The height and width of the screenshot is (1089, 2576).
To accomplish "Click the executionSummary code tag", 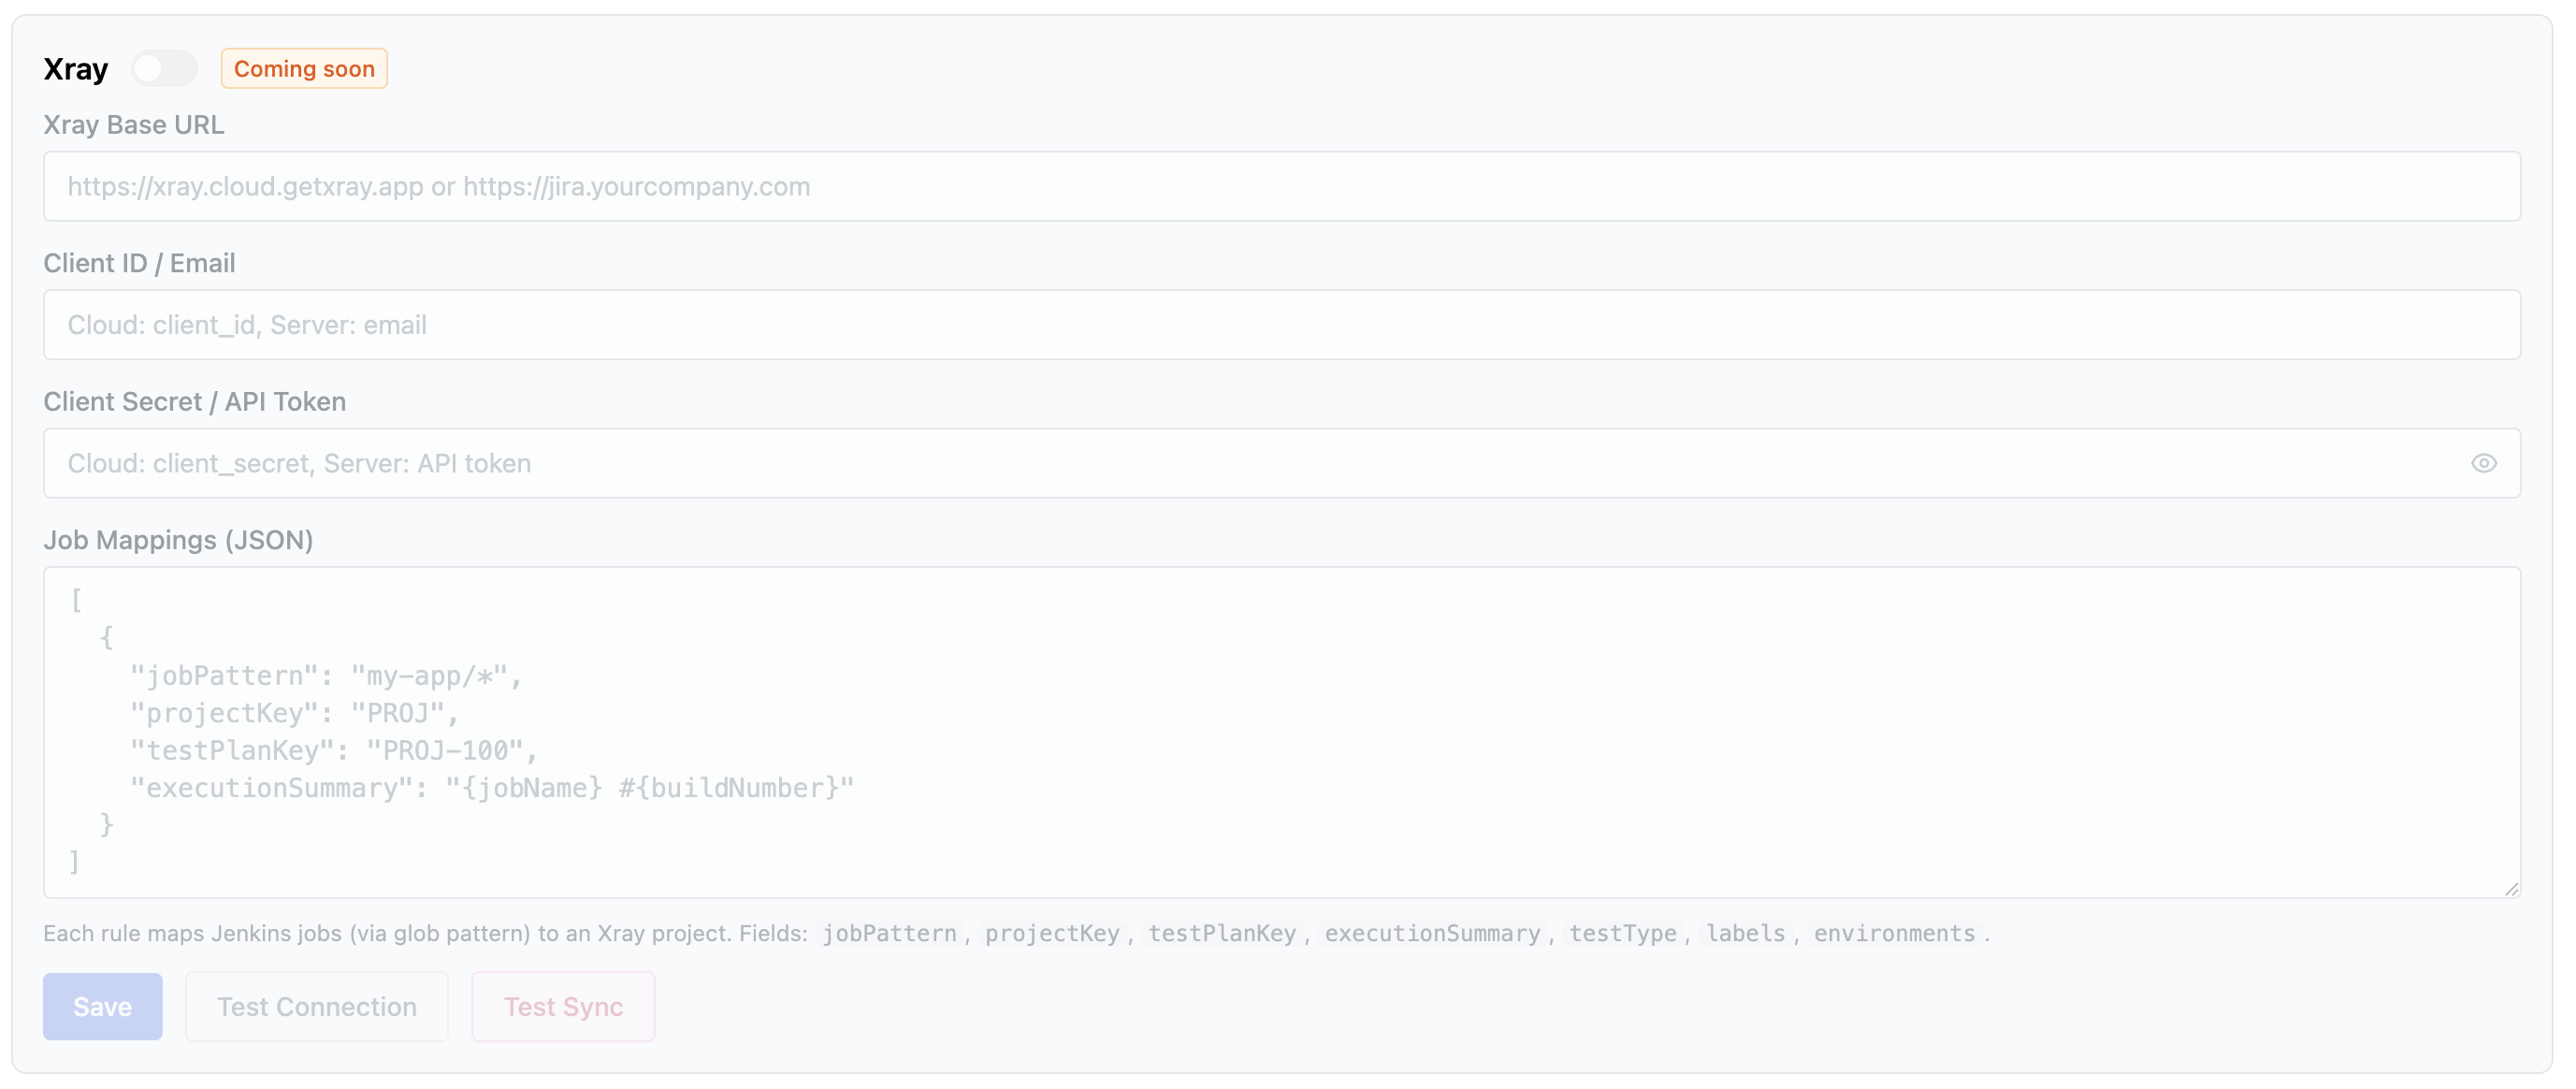I will (1432, 934).
